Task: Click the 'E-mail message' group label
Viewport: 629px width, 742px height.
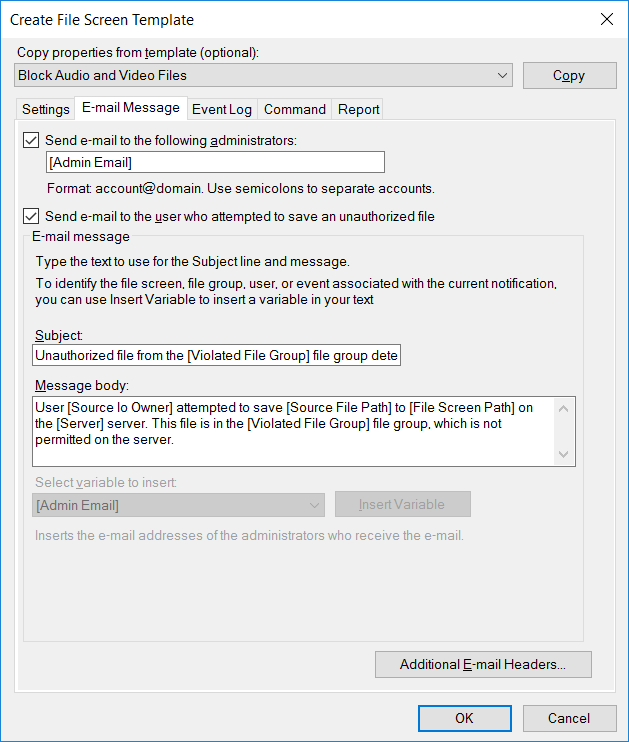Action: click(80, 237)
